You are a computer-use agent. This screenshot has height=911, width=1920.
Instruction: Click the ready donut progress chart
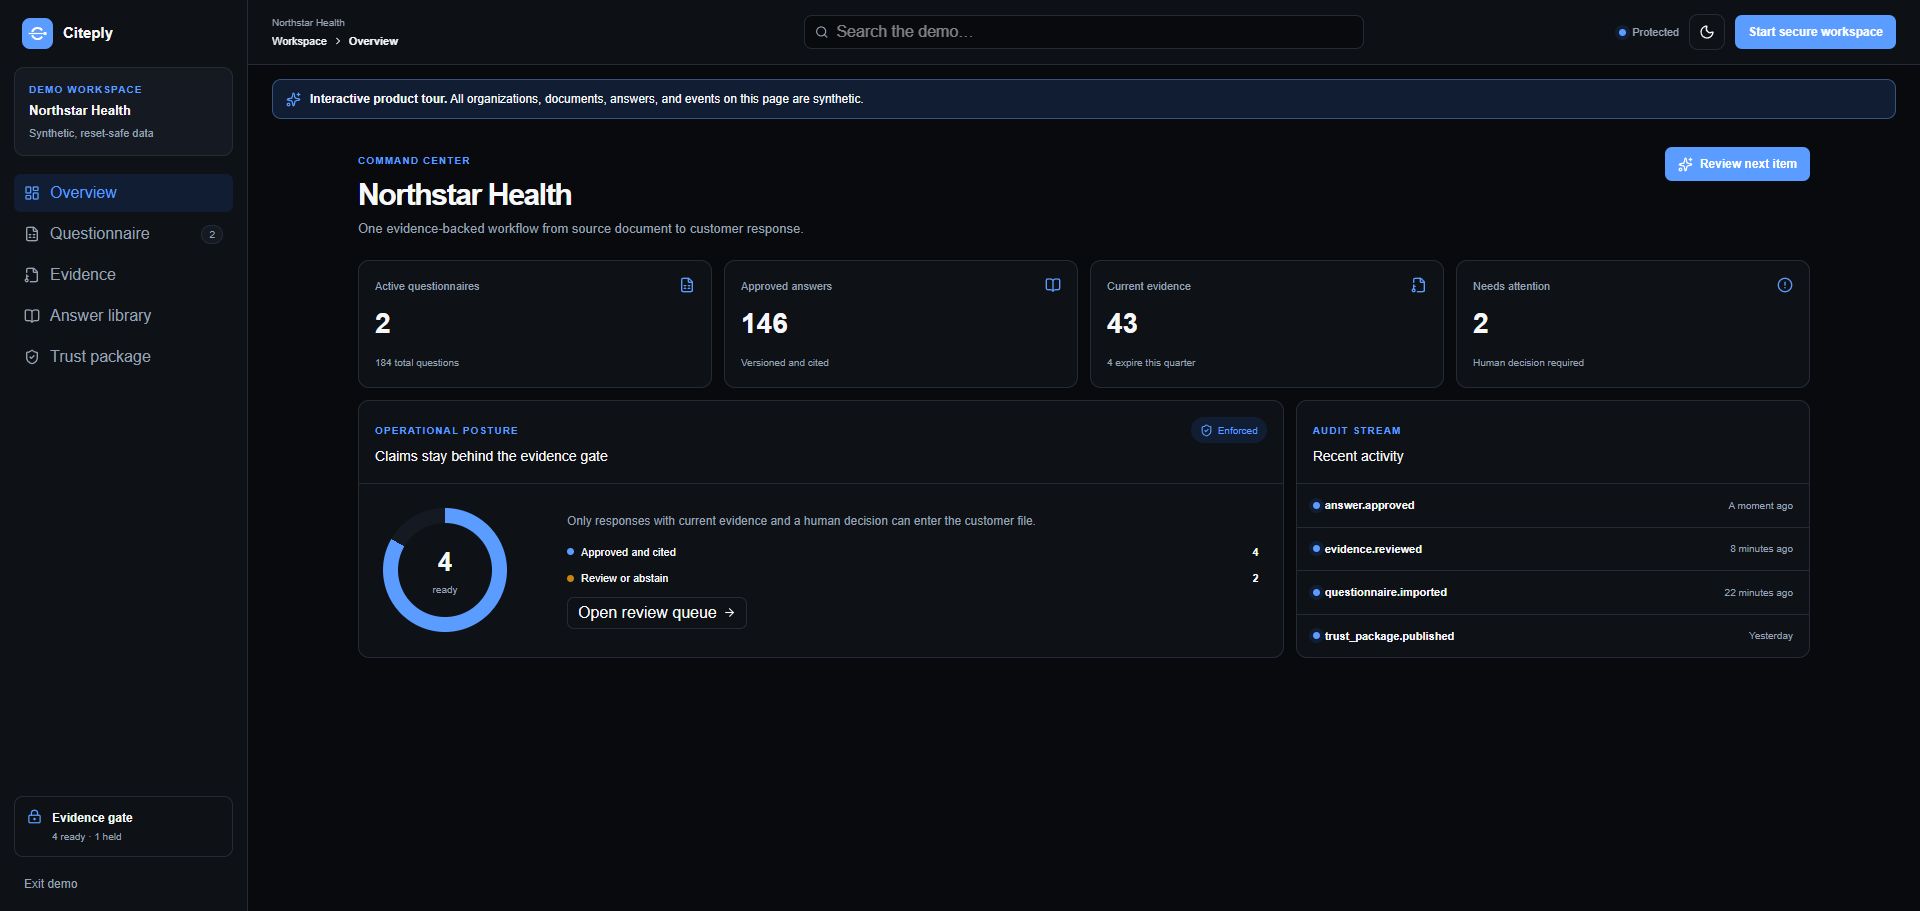pos(445,570)
